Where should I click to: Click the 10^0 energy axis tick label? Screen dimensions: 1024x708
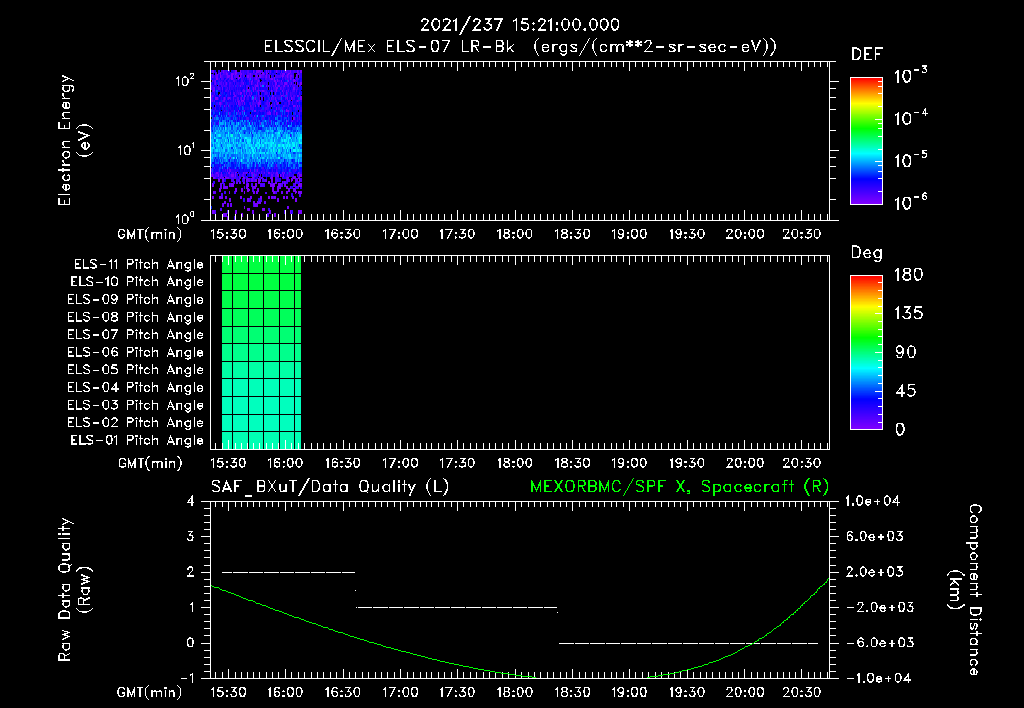[185, 217]
